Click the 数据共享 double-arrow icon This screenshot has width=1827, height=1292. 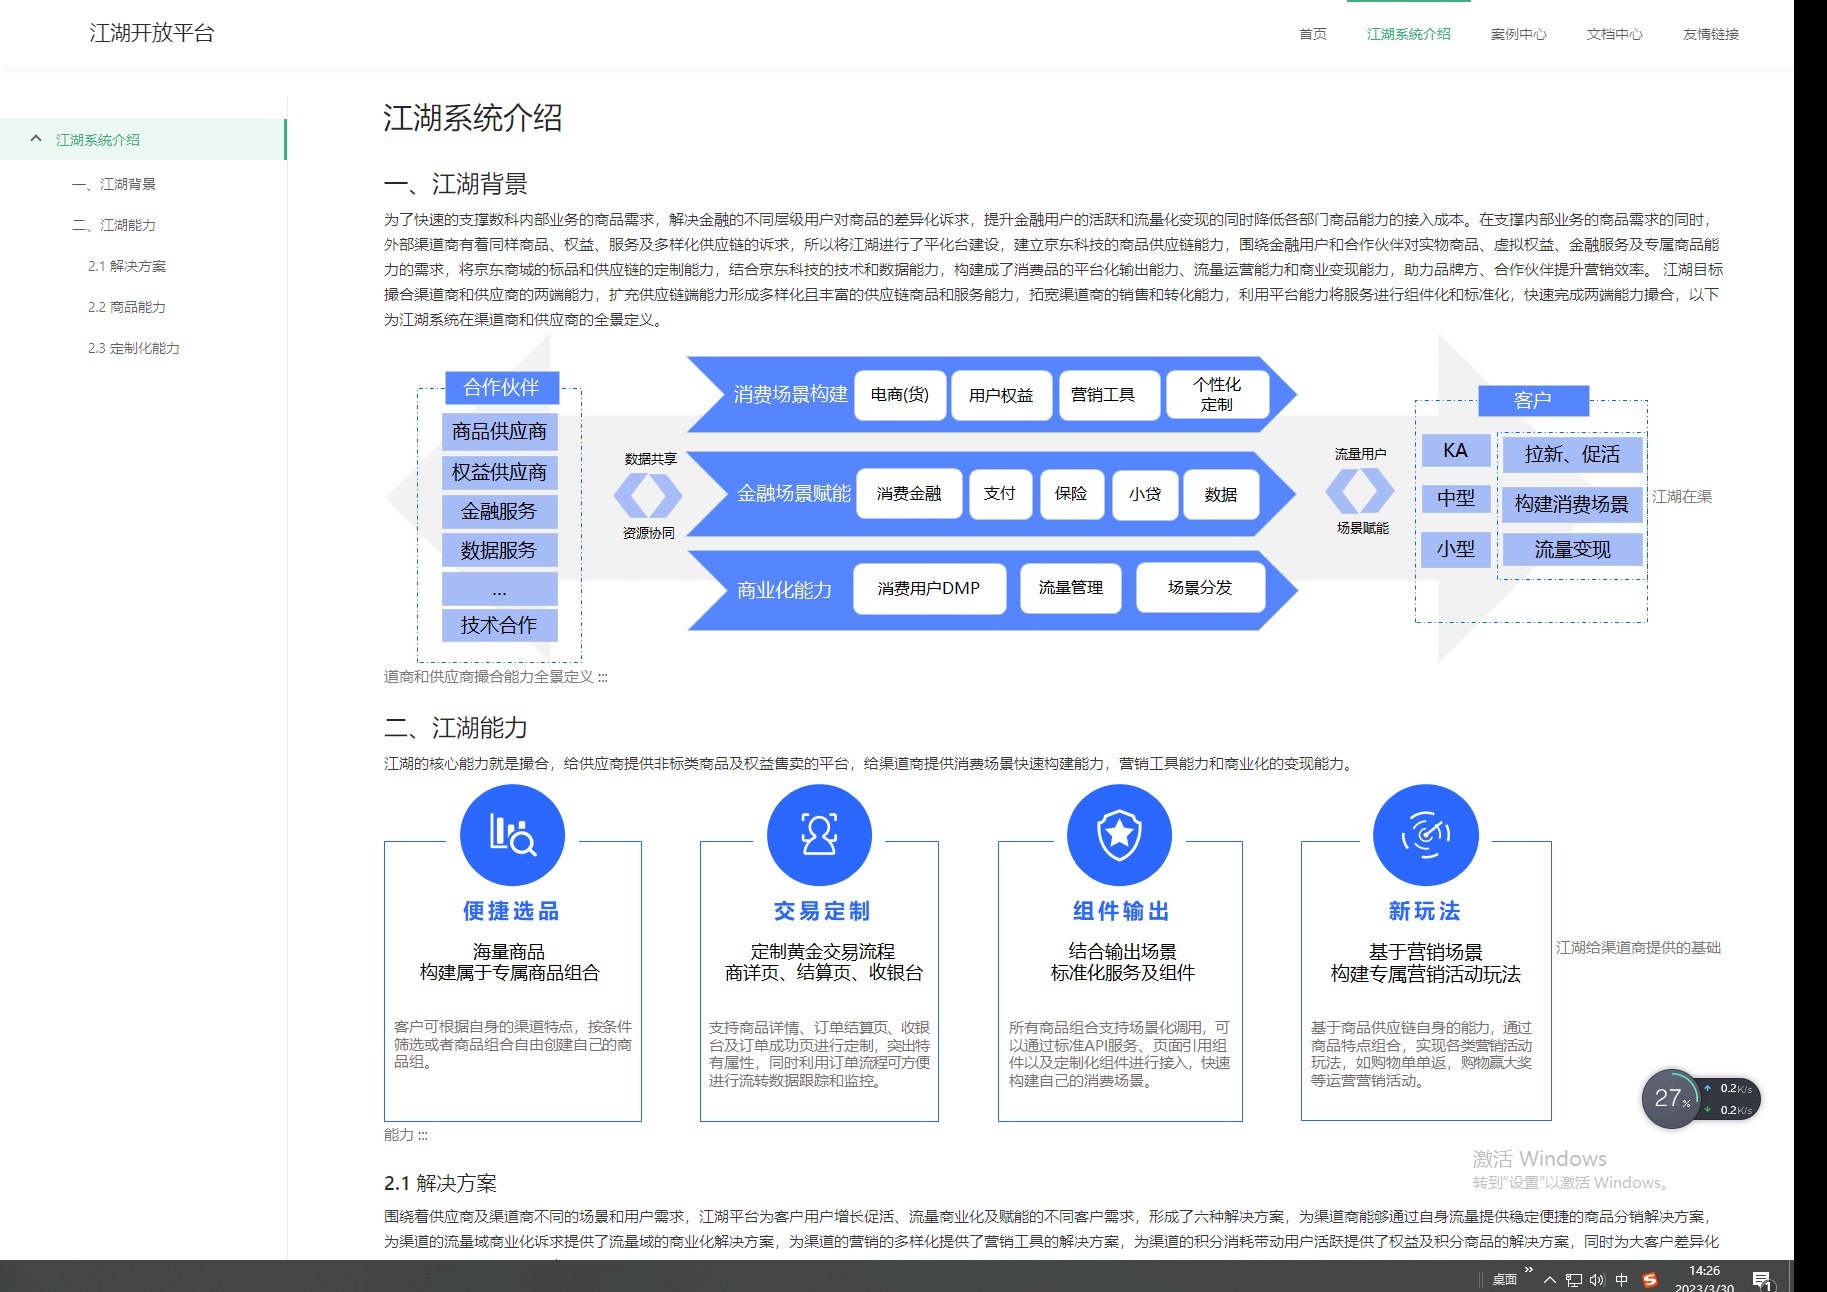tap(648, 495)
